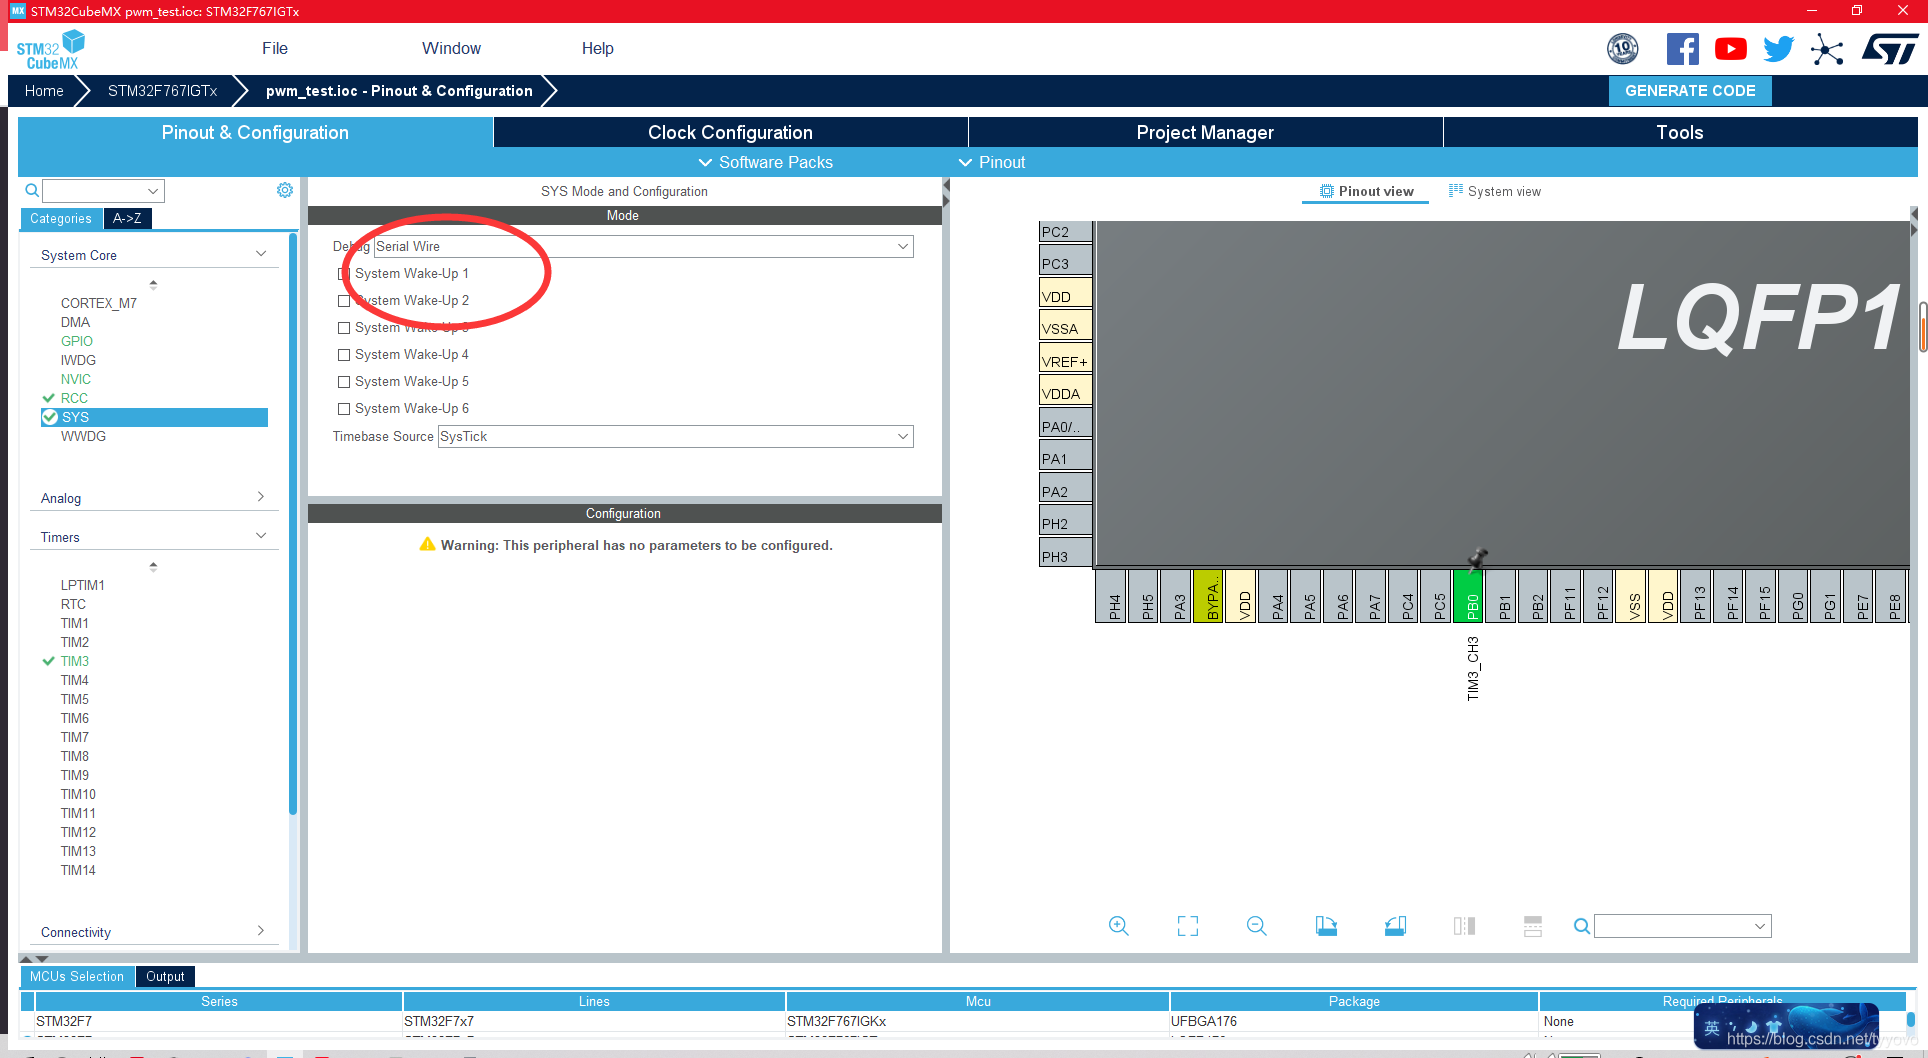1928x1058 pixels.
Task: Switch to Output tab
Action: tap(165, 976)
